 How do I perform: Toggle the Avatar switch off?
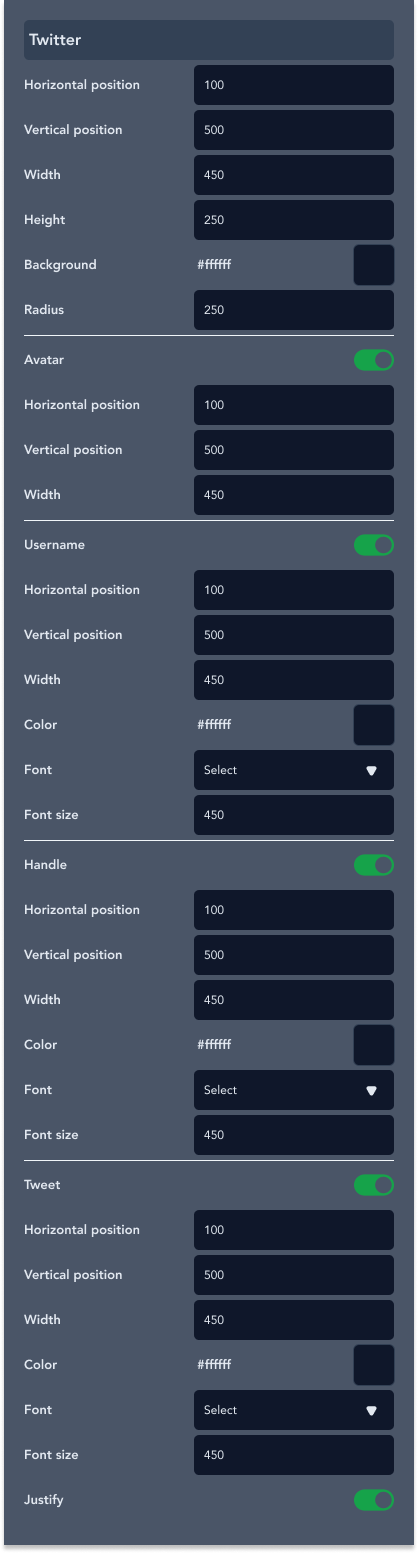[374, 360]
